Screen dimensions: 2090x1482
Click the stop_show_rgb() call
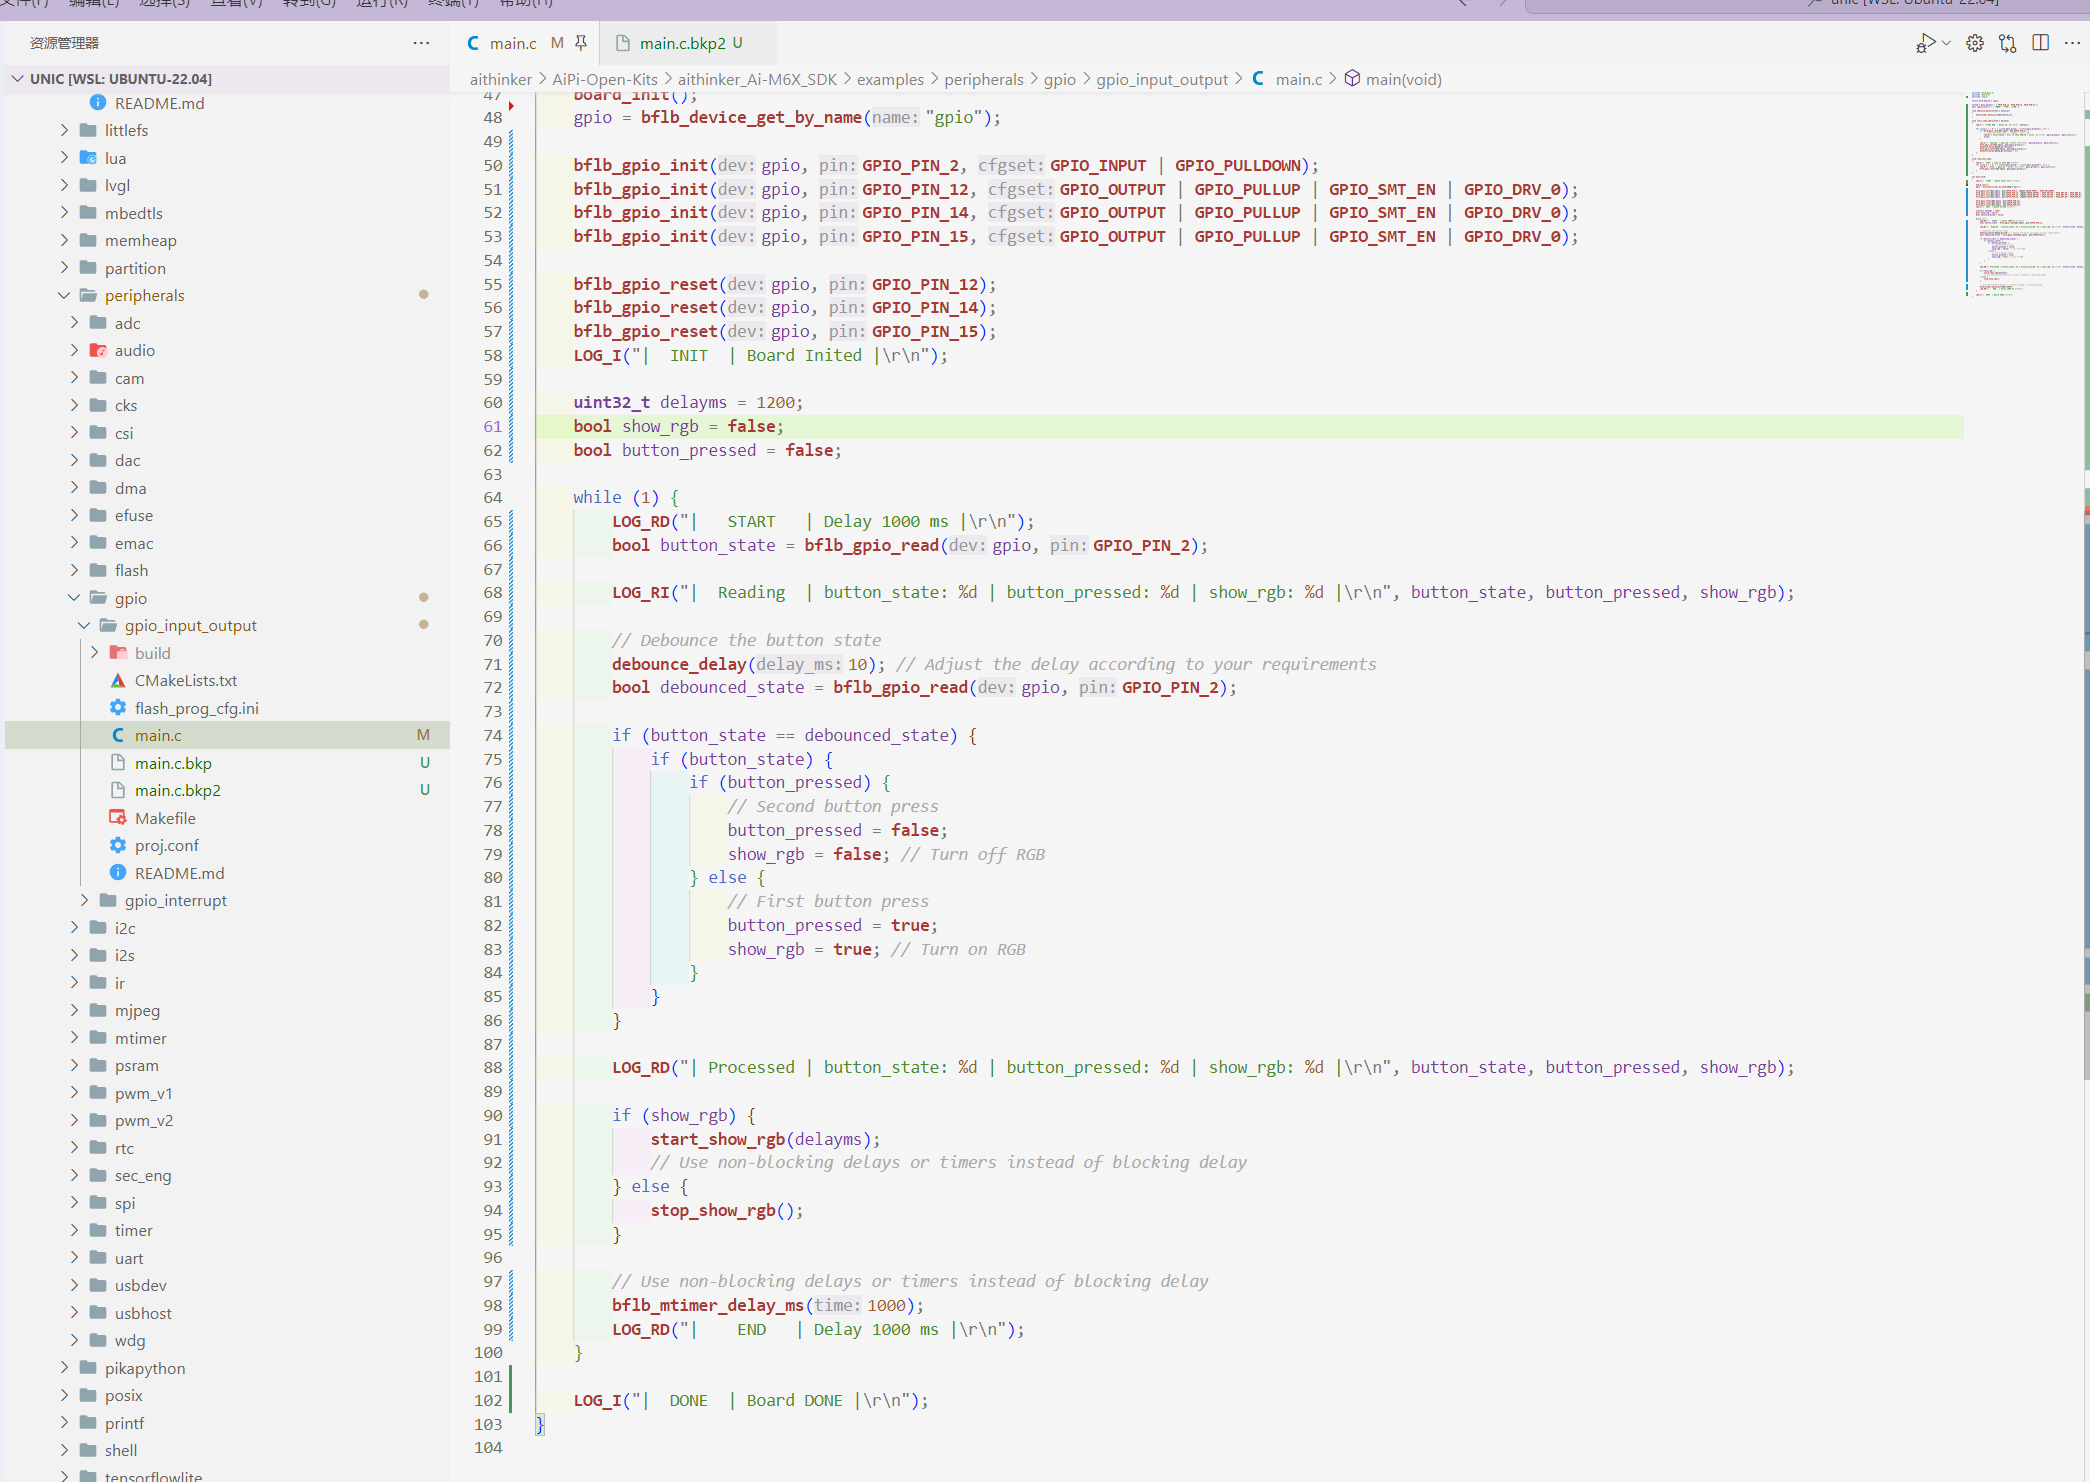click(727, 1210)
